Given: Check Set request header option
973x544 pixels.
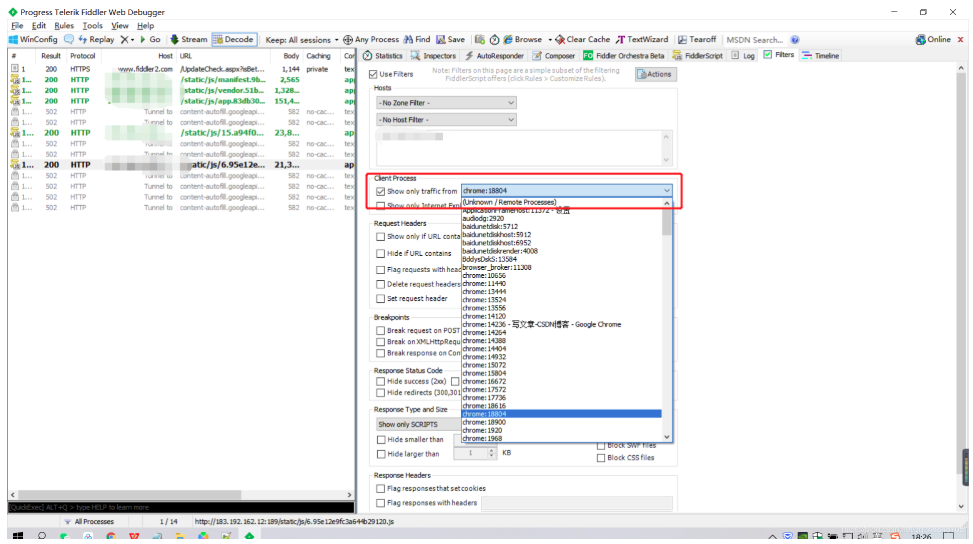Looking at the screenshot, I should [x=380, y=298].
